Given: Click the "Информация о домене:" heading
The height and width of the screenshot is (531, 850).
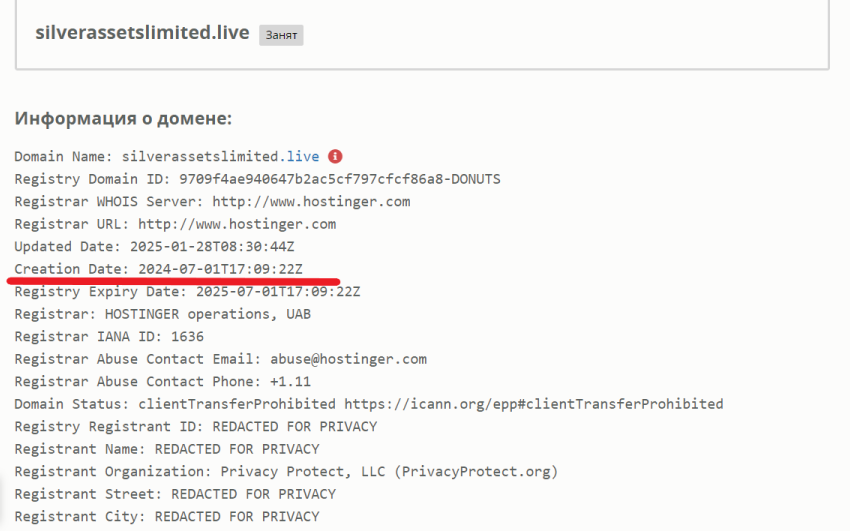Looking at the screenshot, I should [x=123, y=119].
